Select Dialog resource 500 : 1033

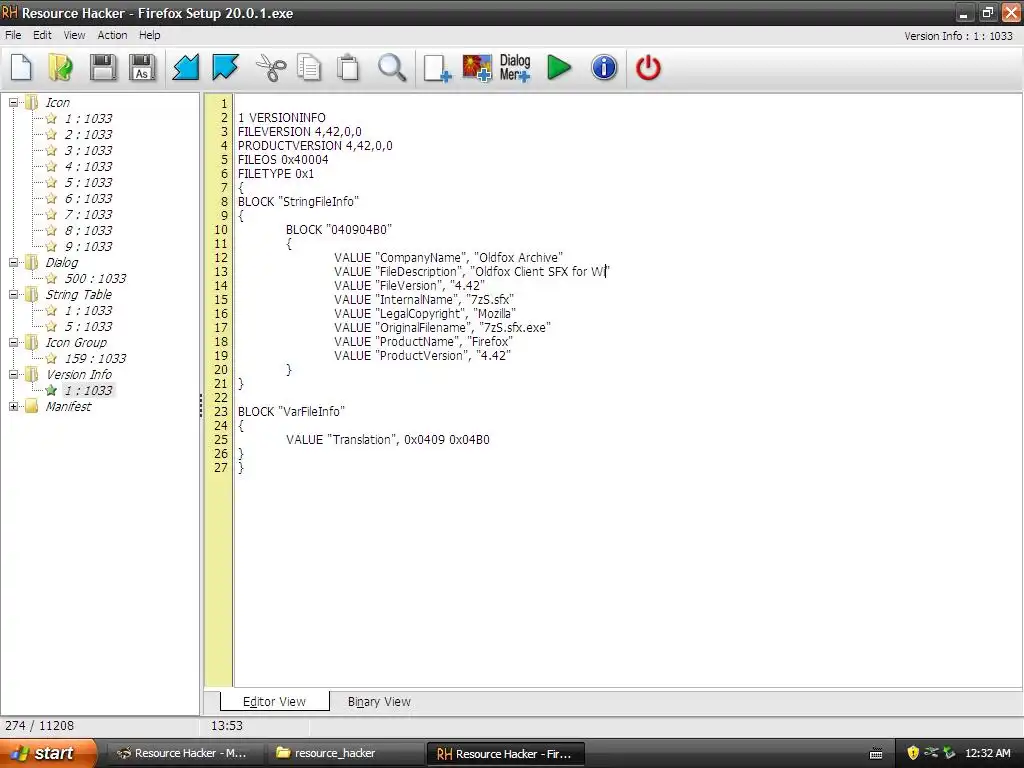coord(95,278)
